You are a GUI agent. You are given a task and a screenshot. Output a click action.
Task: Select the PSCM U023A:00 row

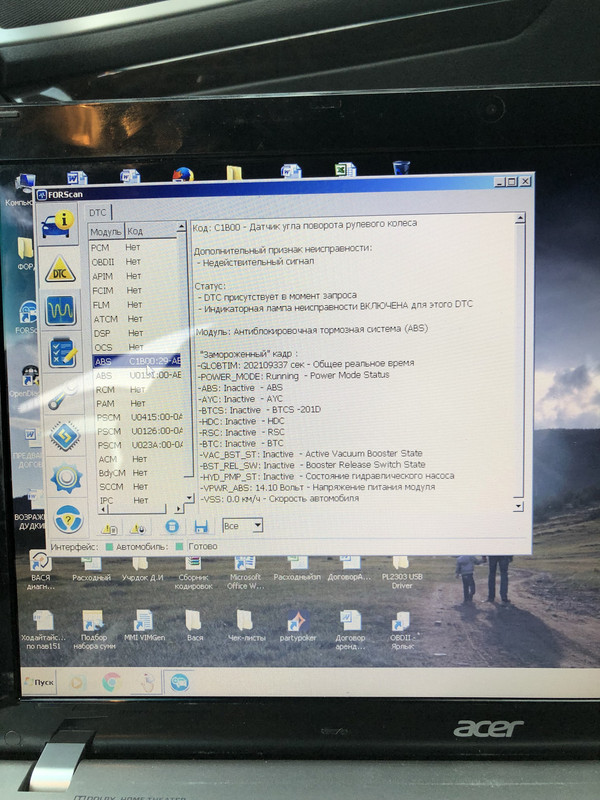(x=140, y=445)
